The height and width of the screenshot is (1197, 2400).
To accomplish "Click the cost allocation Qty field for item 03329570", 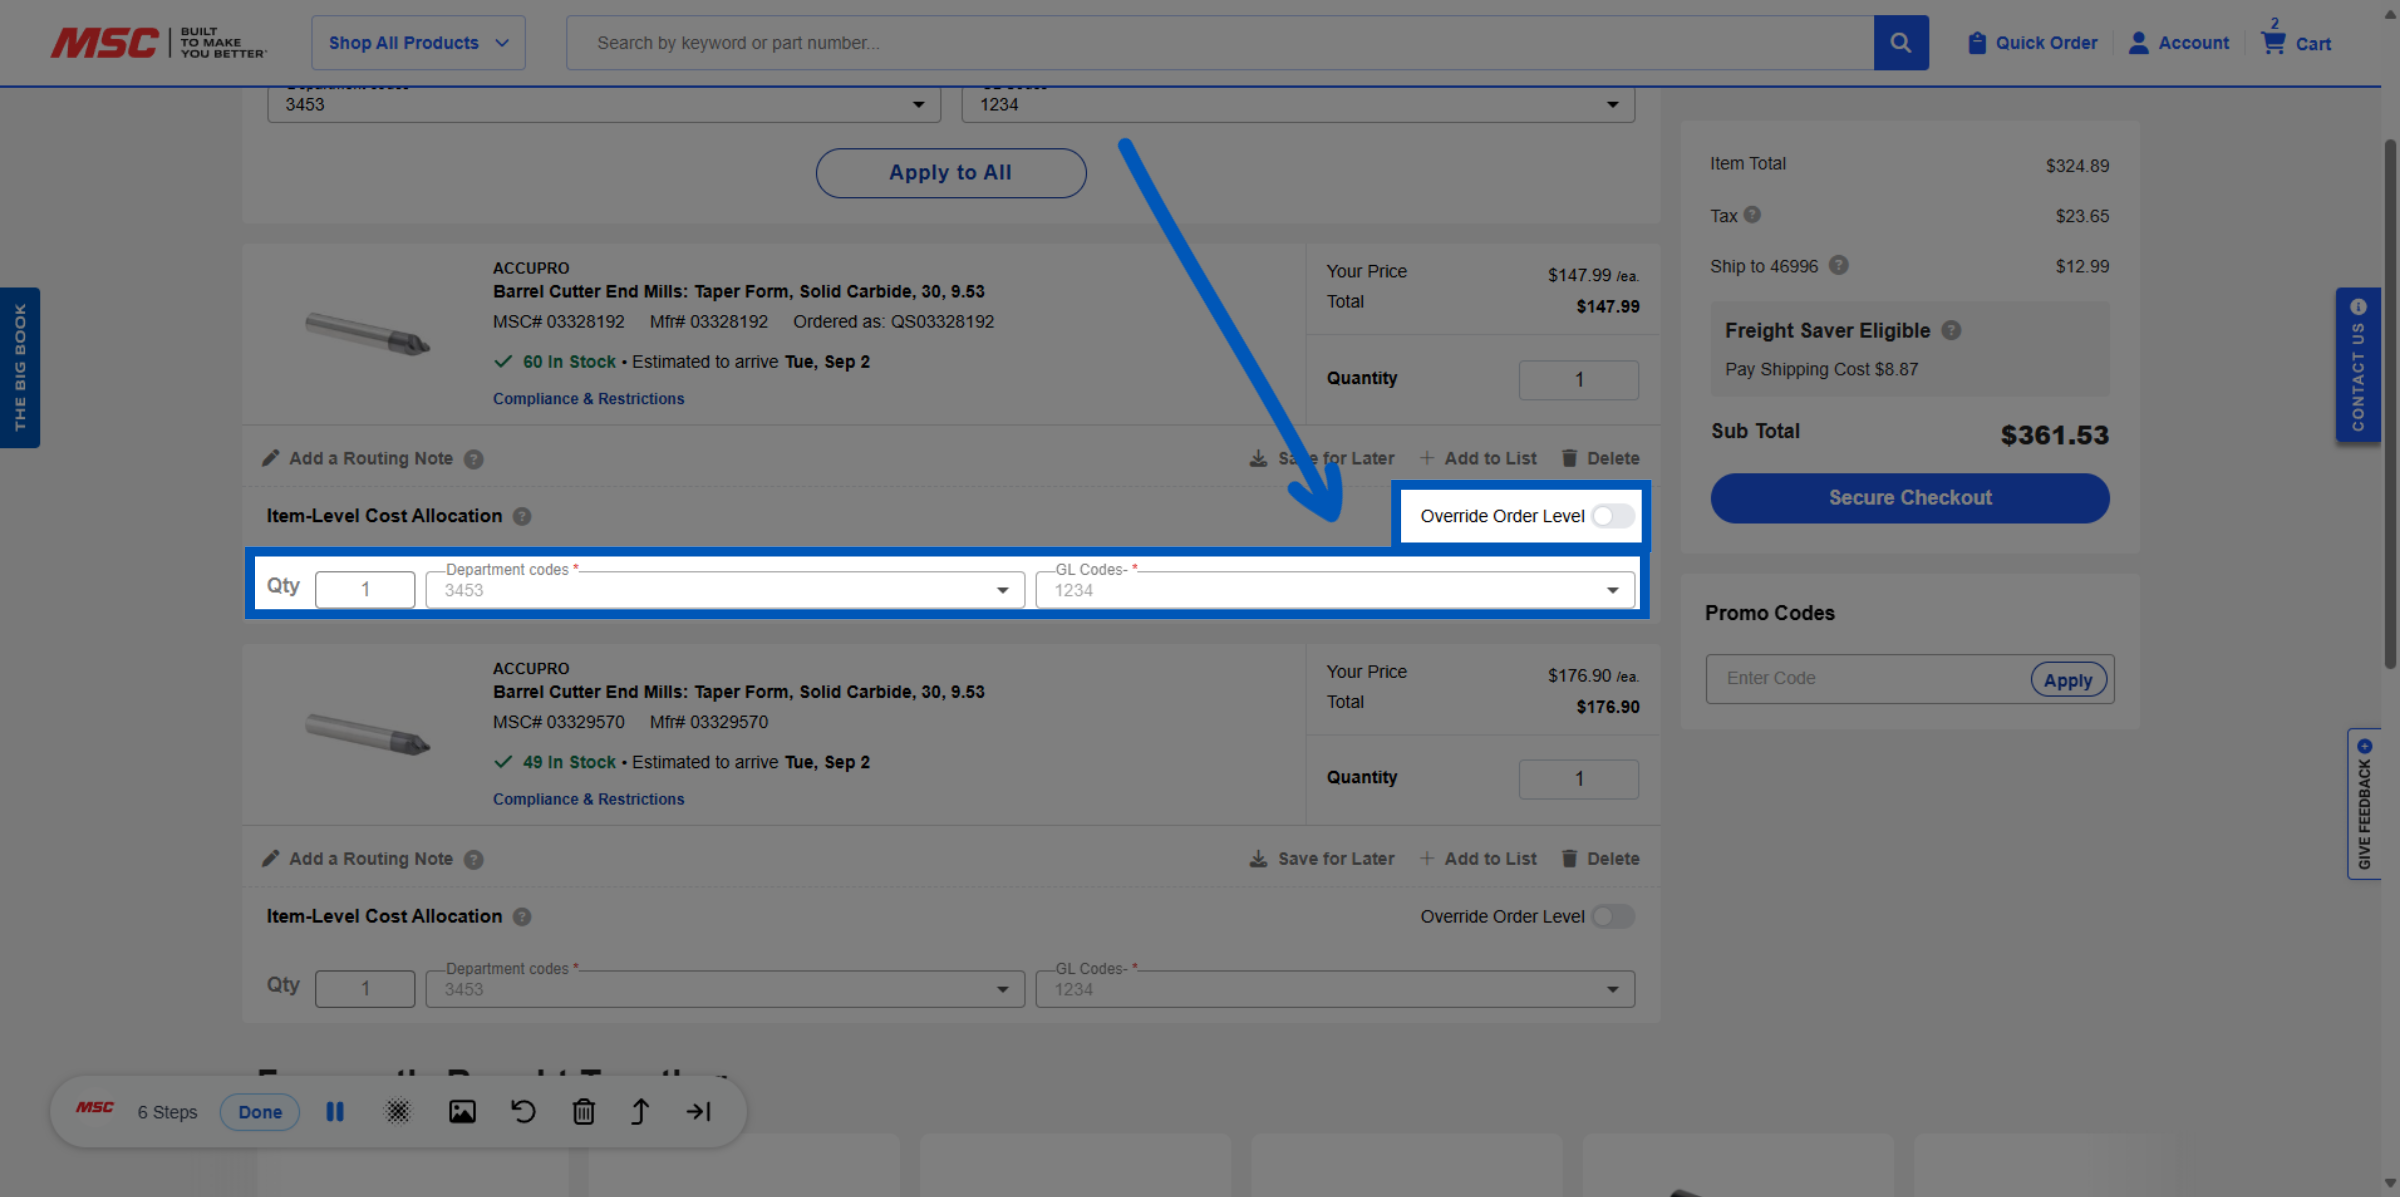I will 365,989.
